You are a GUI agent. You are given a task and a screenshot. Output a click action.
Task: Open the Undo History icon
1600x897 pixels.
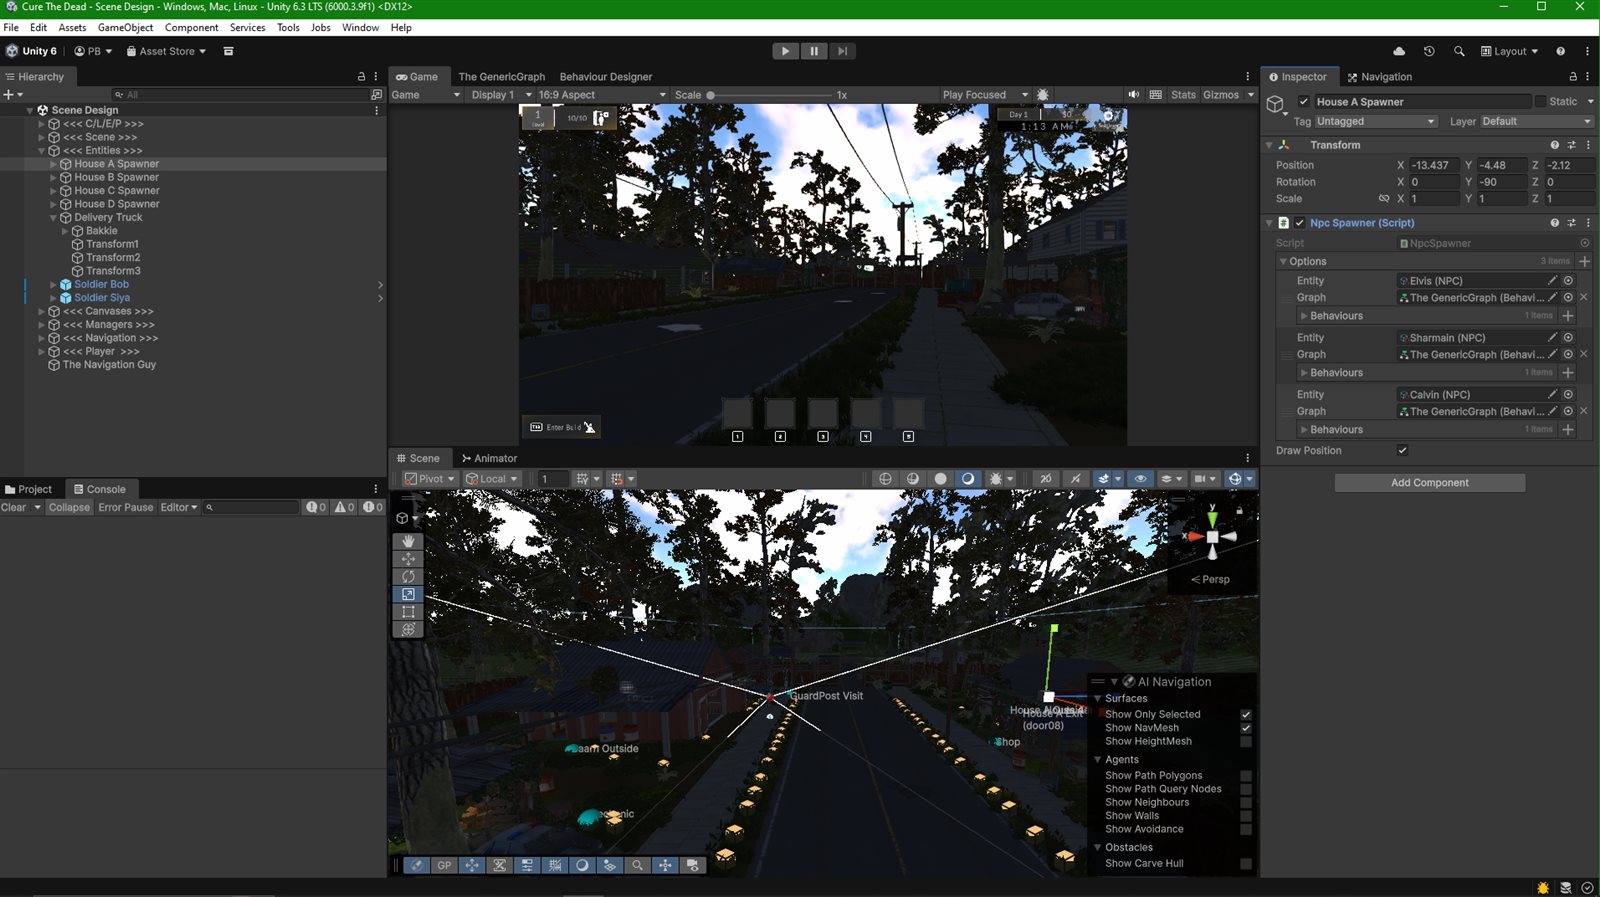pyautogui.click(x=1429, y=51)
